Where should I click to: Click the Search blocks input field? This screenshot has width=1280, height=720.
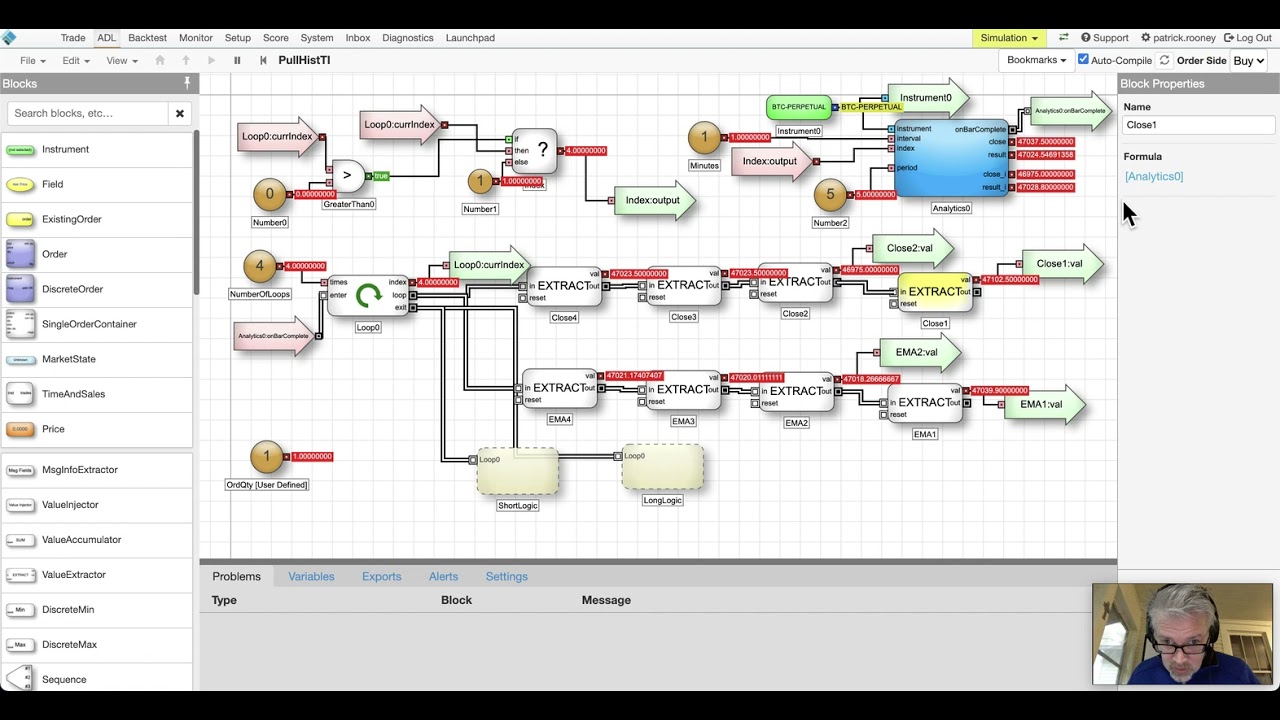click(88, 114)
